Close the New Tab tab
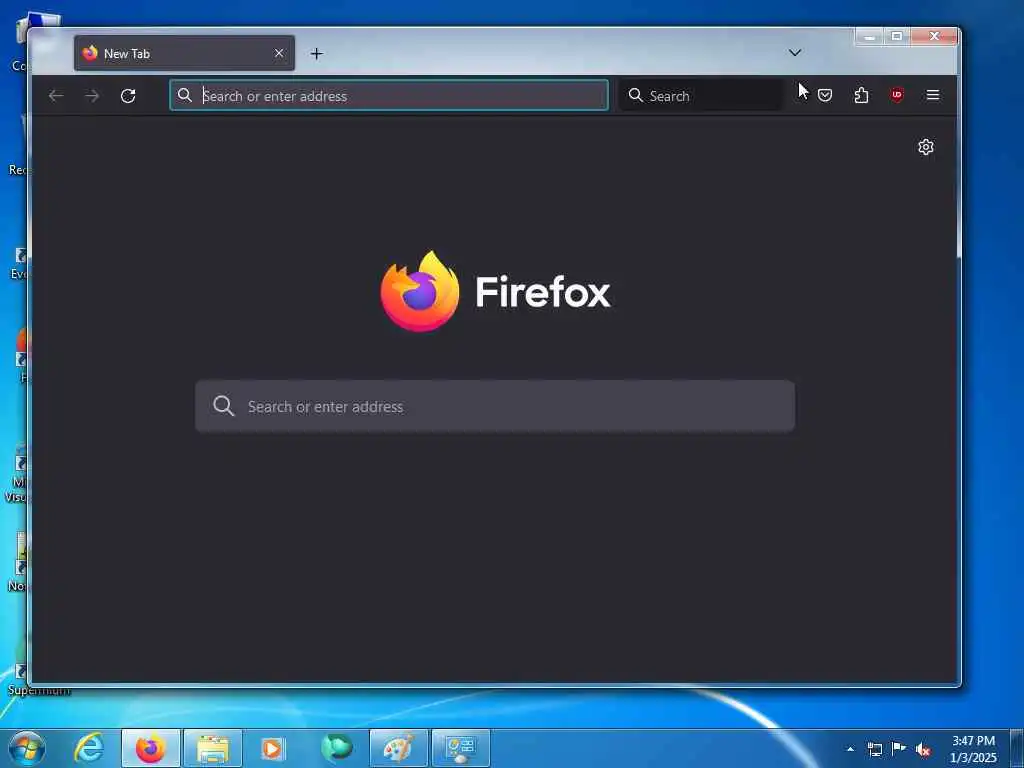This screenshot has height=768, width=1024. click(x=279, y=53)
